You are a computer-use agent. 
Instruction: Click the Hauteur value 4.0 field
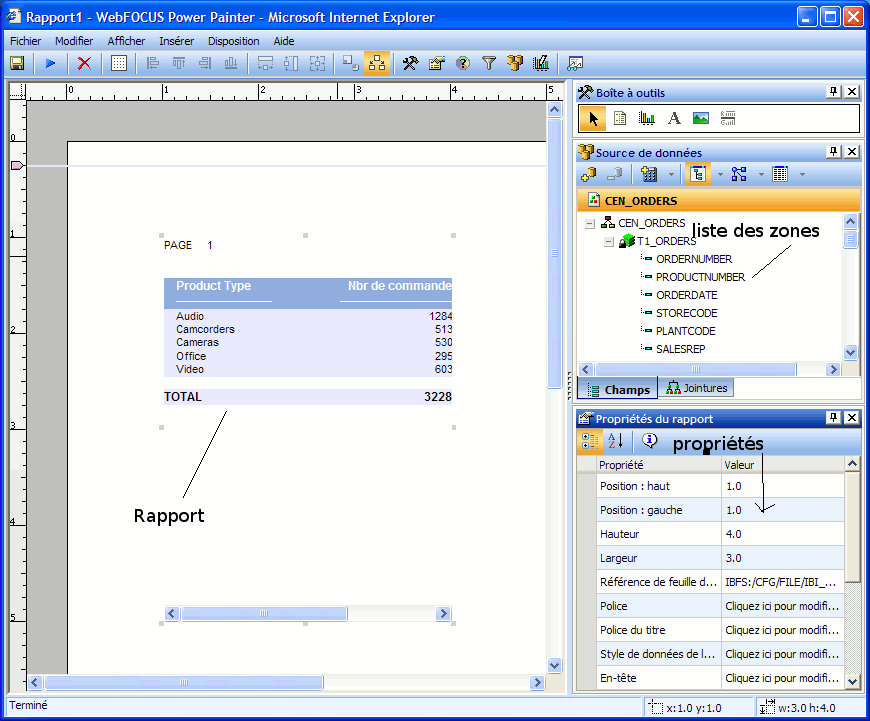pos(782,534)
